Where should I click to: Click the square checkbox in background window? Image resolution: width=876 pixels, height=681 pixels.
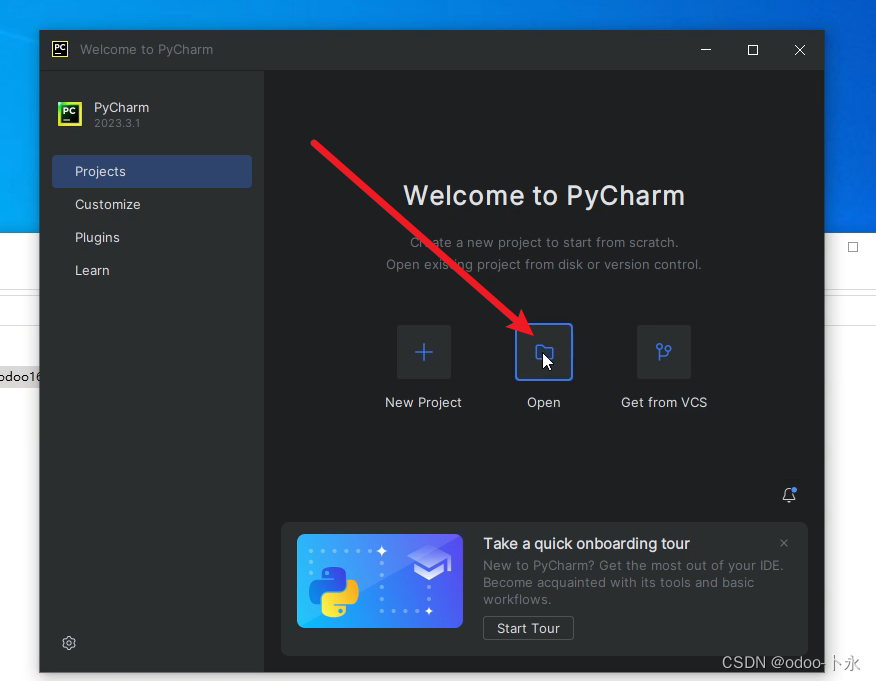click(853, 247)
